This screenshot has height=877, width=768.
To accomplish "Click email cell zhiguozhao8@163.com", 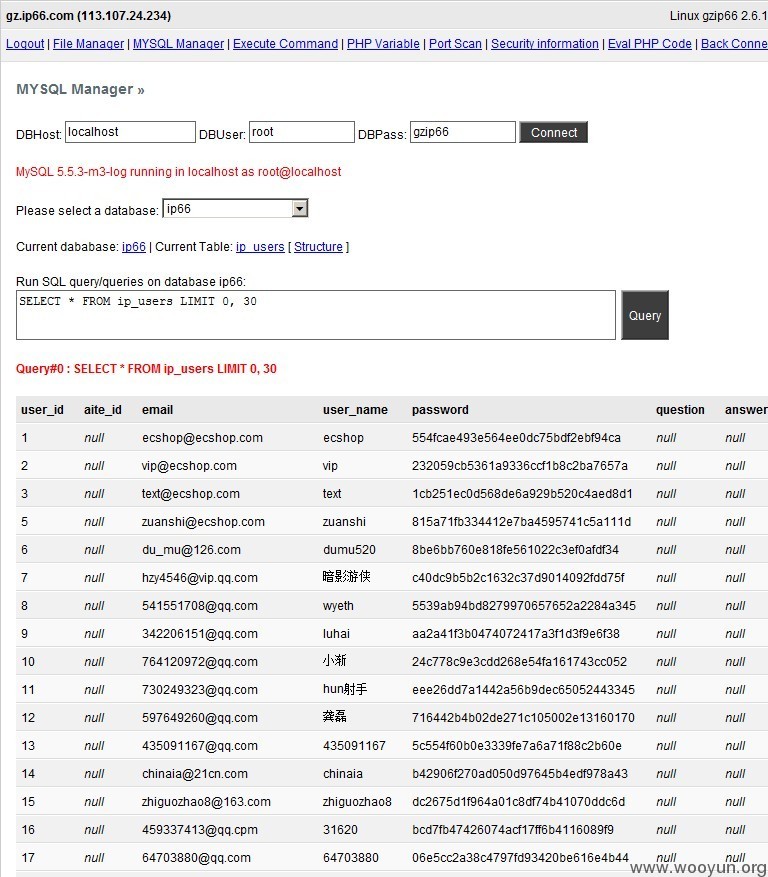I will coord(206,801).
